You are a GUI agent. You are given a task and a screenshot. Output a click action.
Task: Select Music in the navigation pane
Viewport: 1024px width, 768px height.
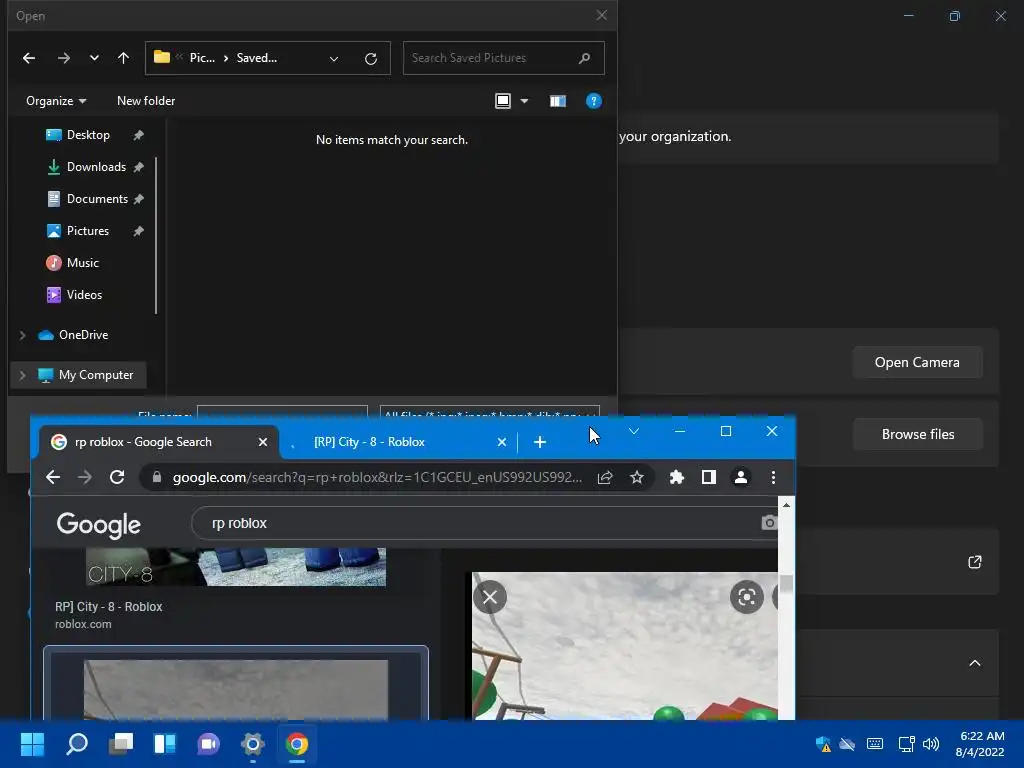point(82,263)
